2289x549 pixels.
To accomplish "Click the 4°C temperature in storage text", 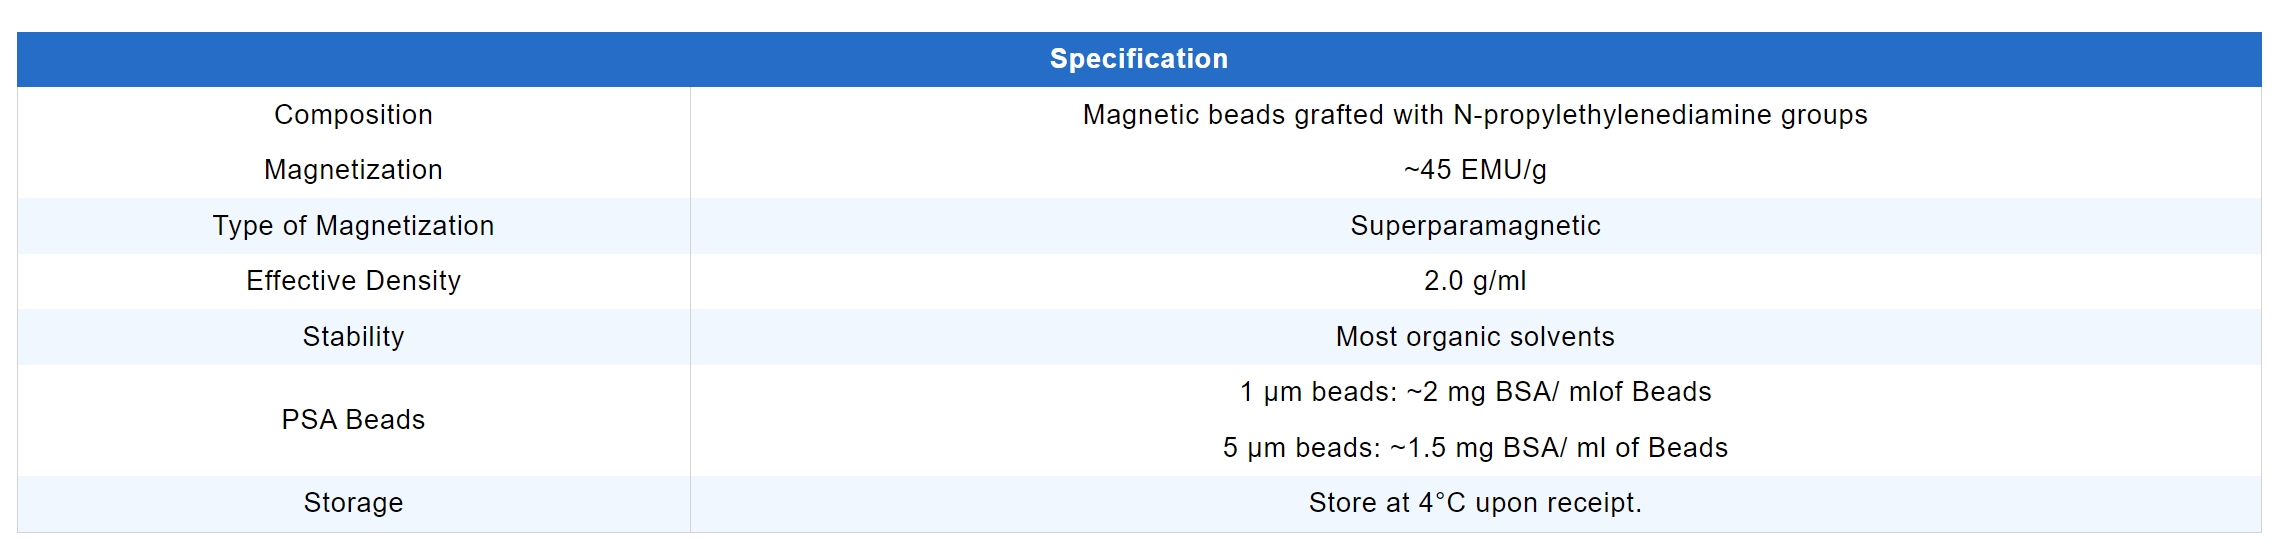I will 1442,503.
